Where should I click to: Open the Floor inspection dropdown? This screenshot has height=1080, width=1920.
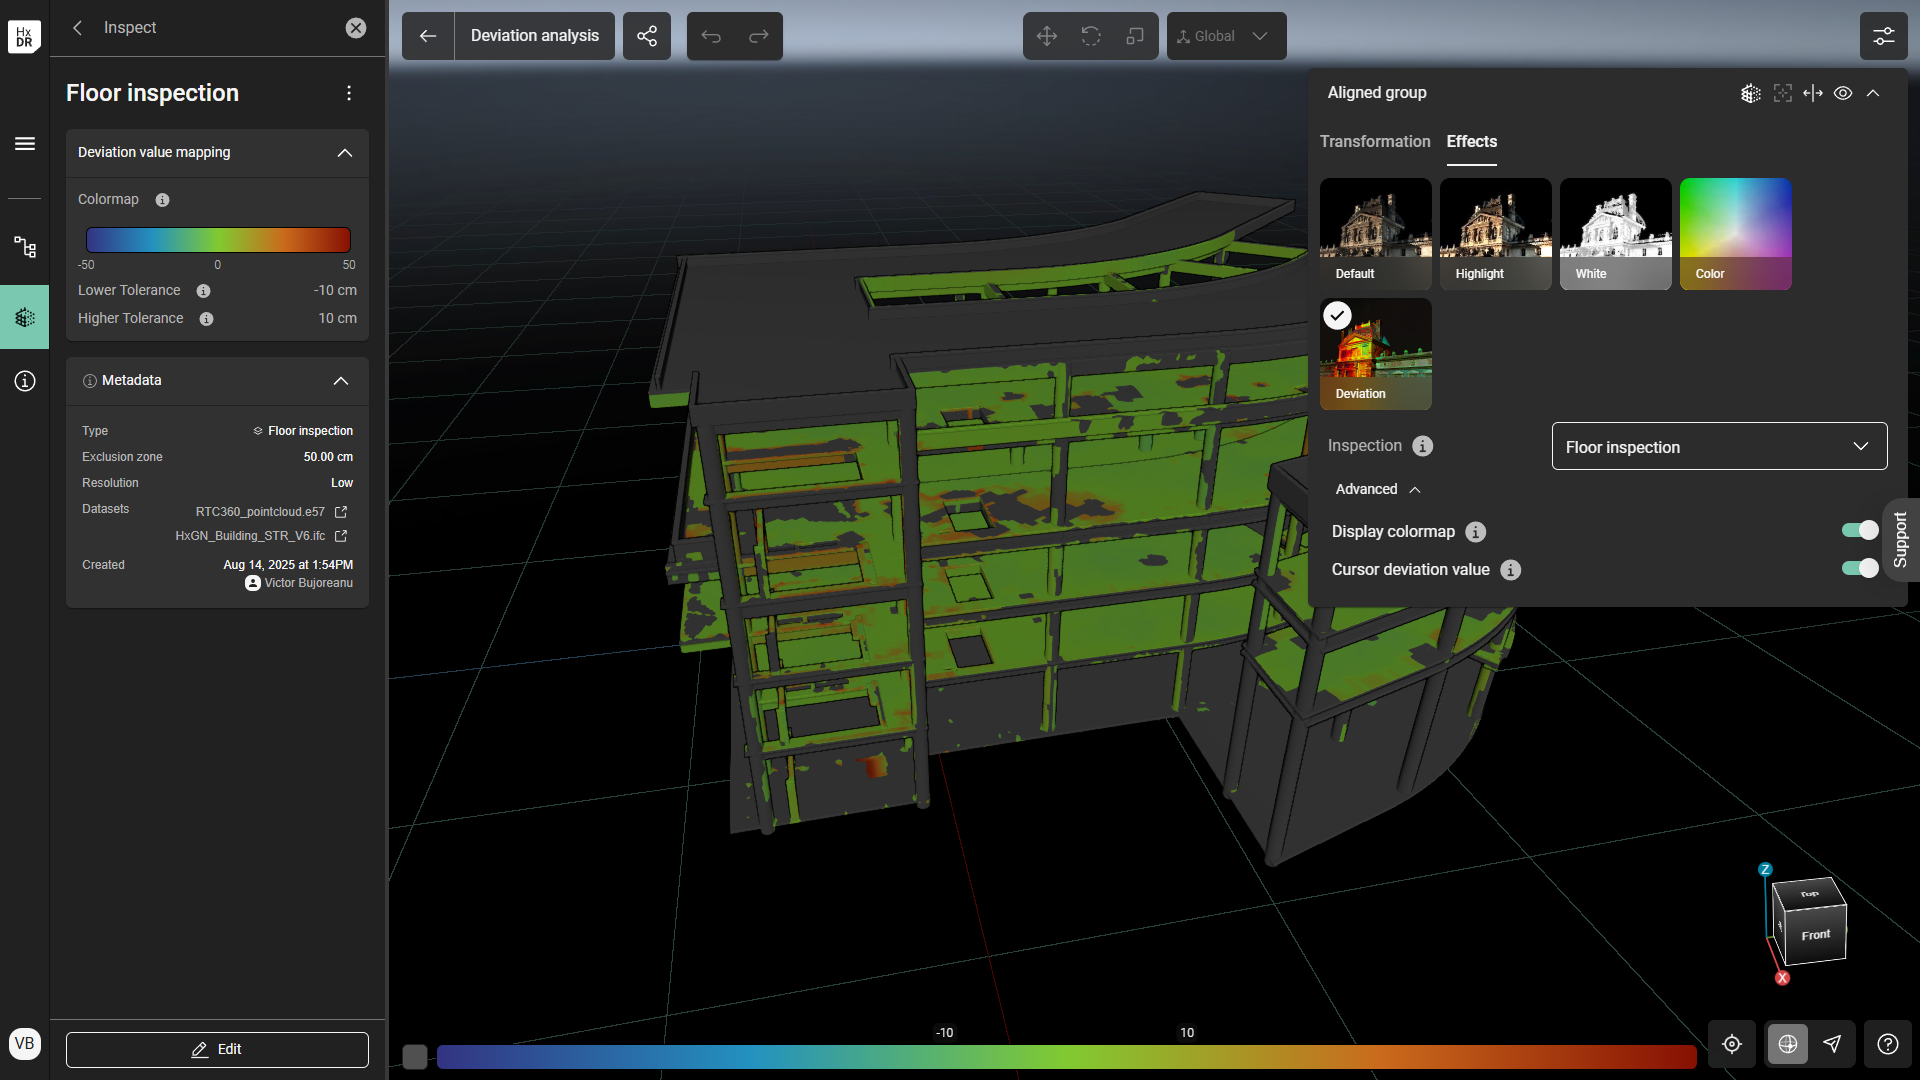(1719, 447)
